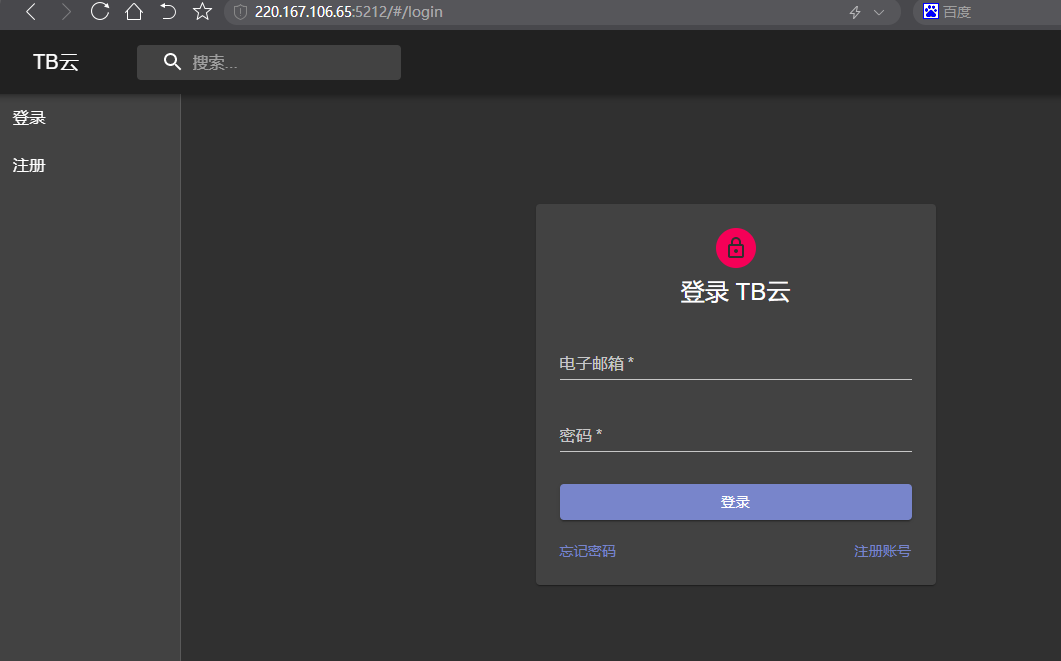Click the TB云 site logo title
This screenshot has height=661, width=1061.
coord(56,62)
